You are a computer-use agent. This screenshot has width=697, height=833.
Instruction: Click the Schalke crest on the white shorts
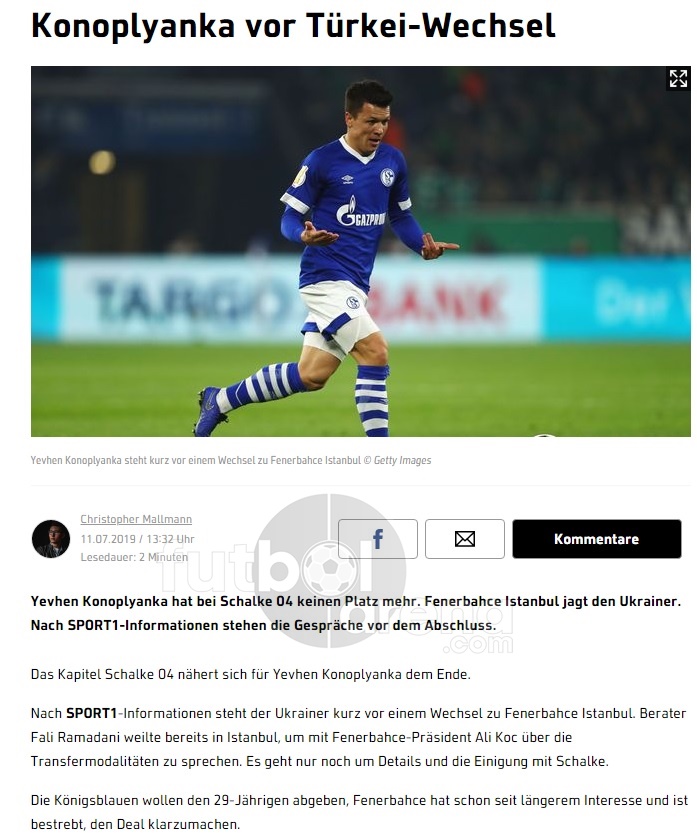click(x=353, y=303)
